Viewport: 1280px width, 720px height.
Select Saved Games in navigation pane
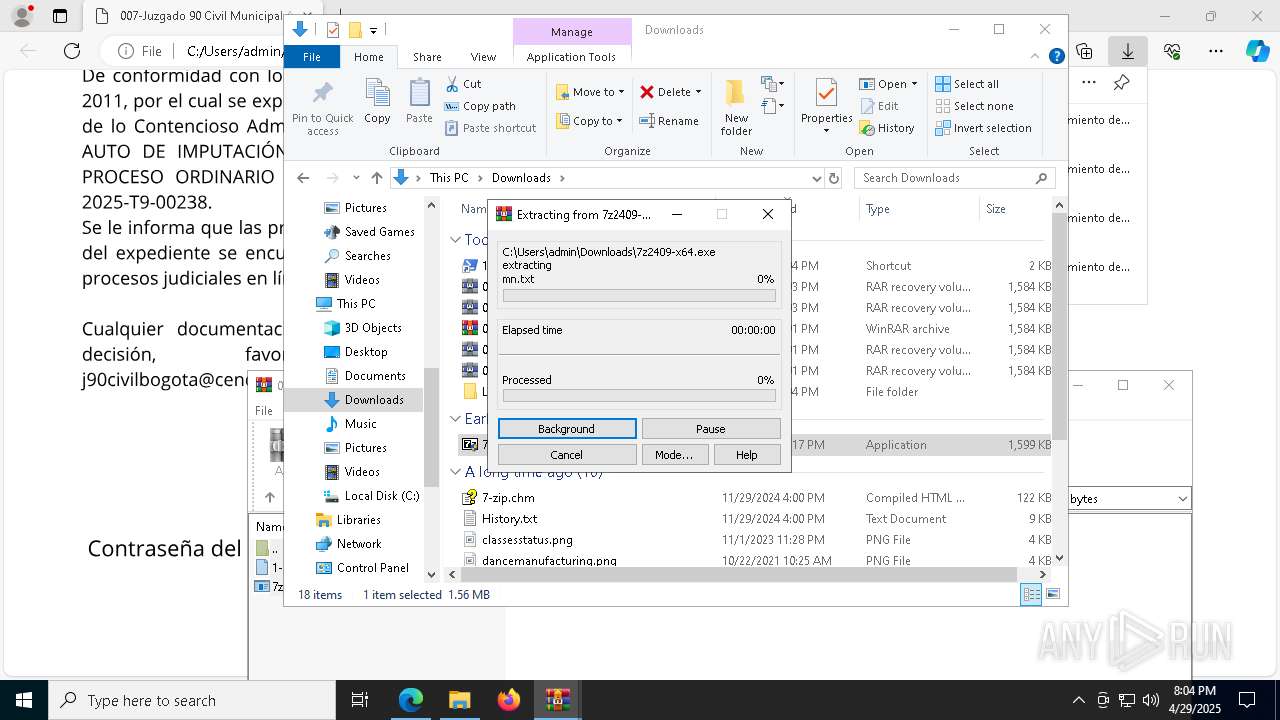pos(368,232)
